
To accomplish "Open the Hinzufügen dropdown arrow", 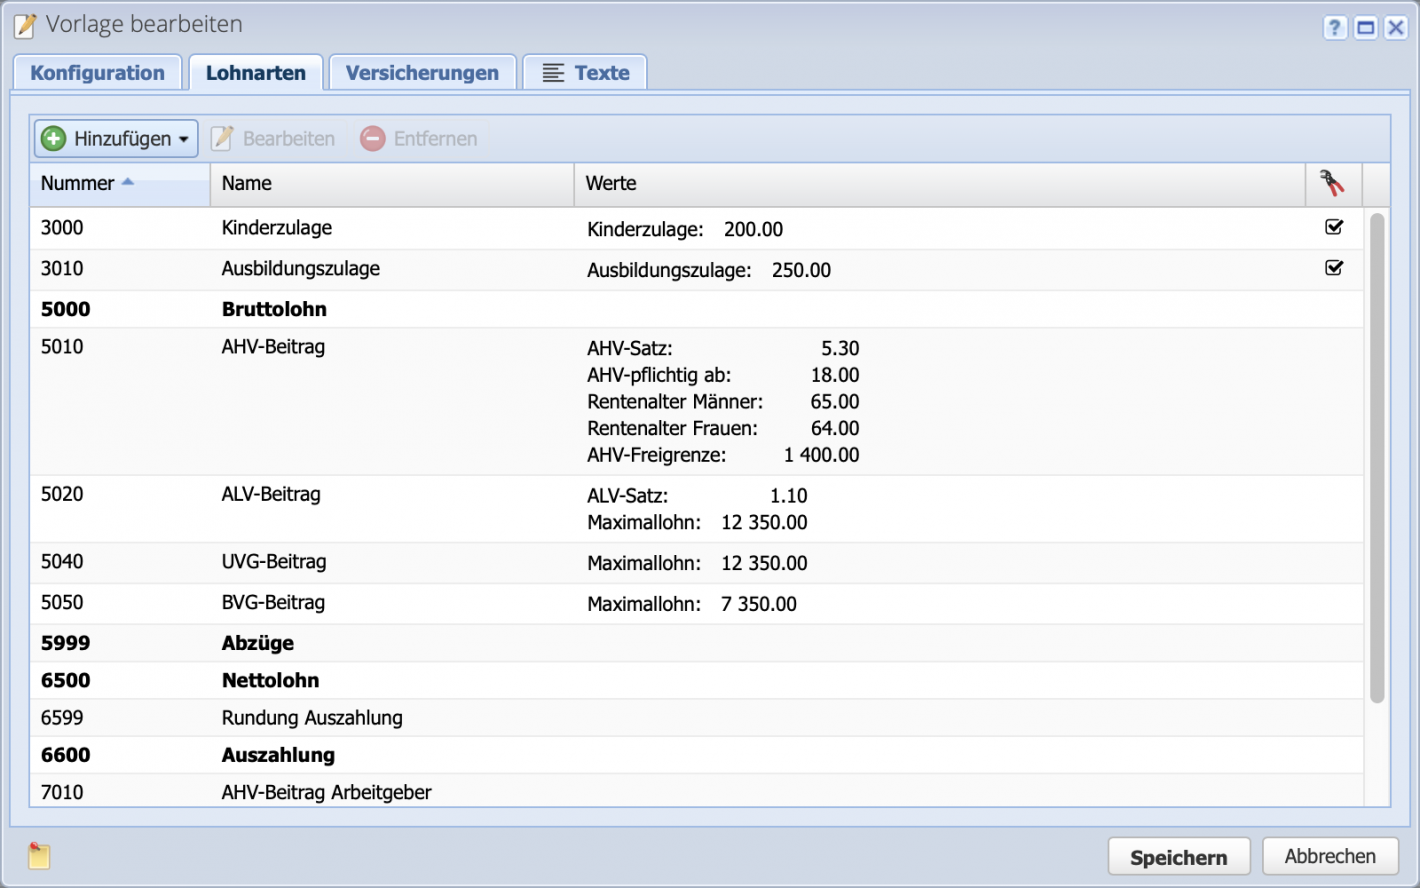I will point(184,140).
